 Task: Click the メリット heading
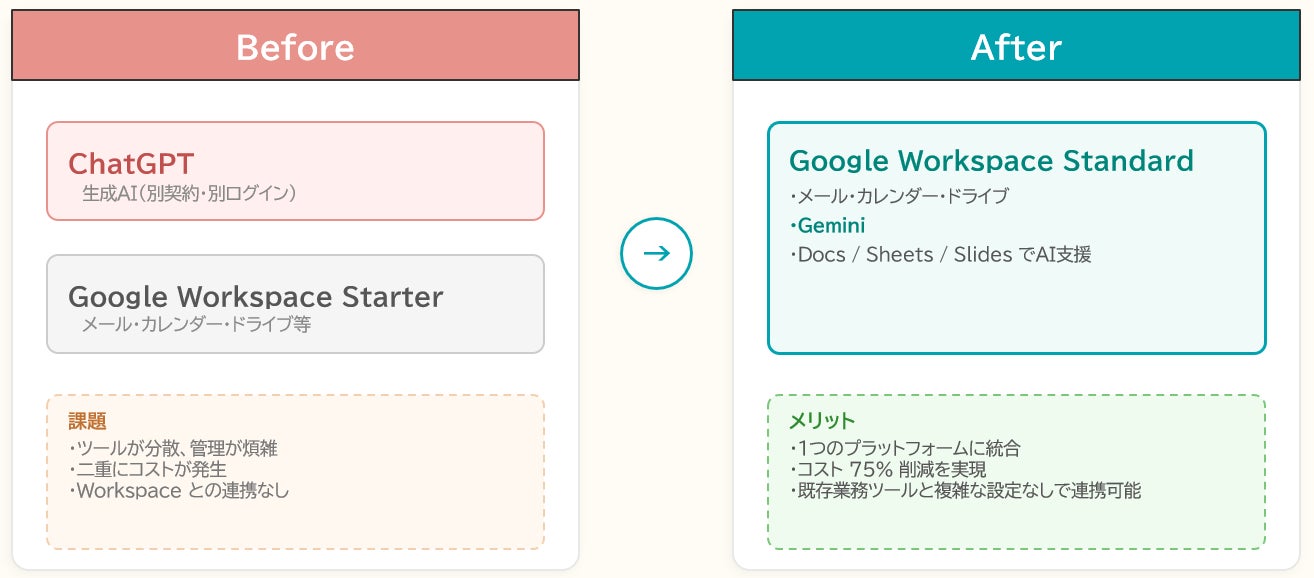click(822, 421)
